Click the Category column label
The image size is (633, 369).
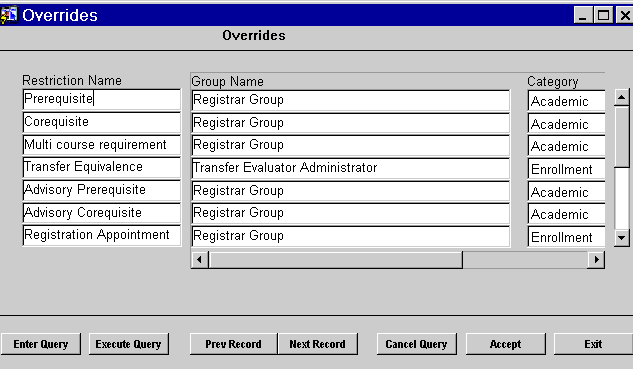click(553, 82)
